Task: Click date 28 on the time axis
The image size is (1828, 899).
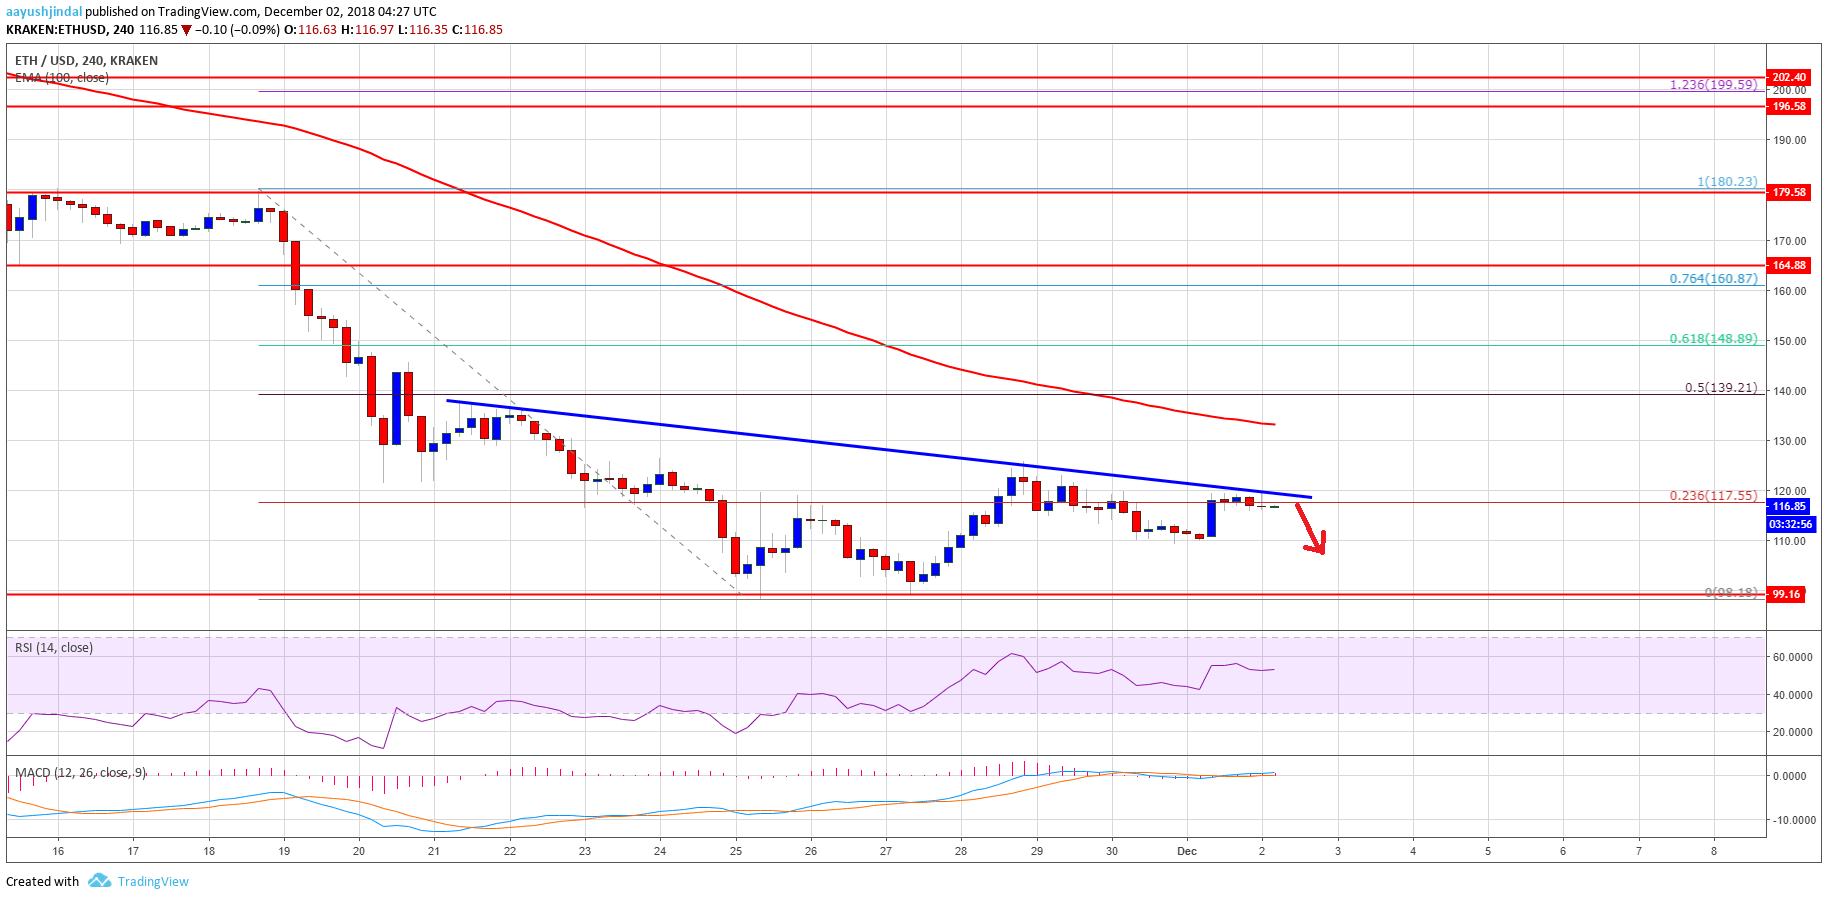Action: [961, 852]
